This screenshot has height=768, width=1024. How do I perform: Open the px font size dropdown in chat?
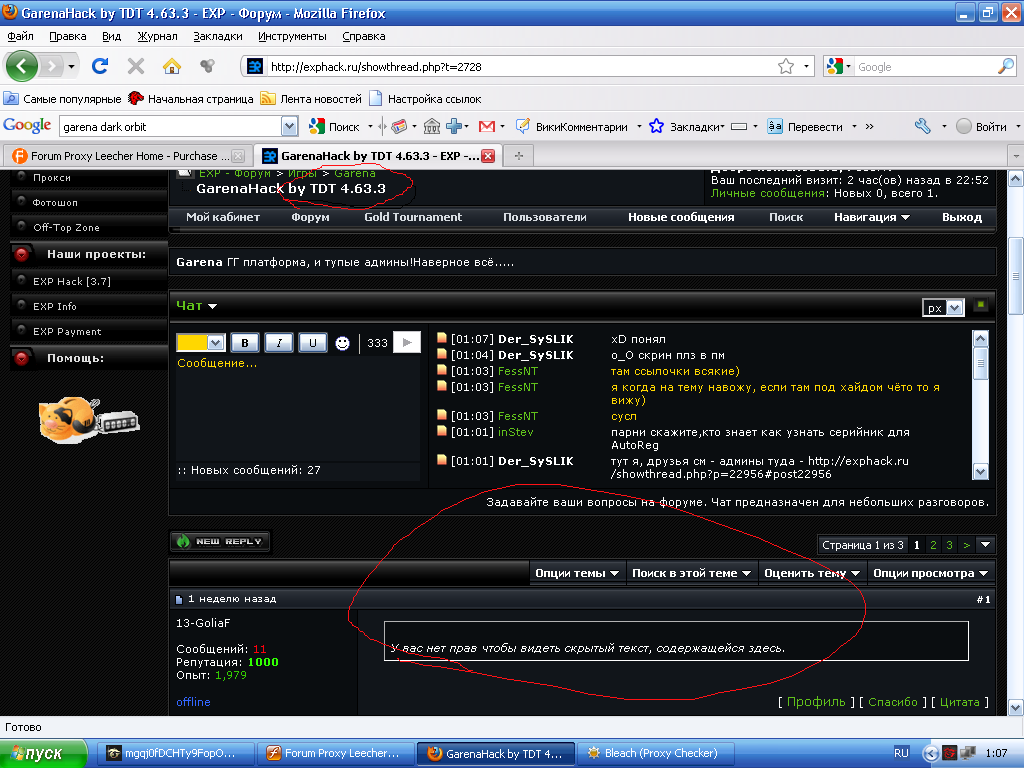tap(955, 308)
